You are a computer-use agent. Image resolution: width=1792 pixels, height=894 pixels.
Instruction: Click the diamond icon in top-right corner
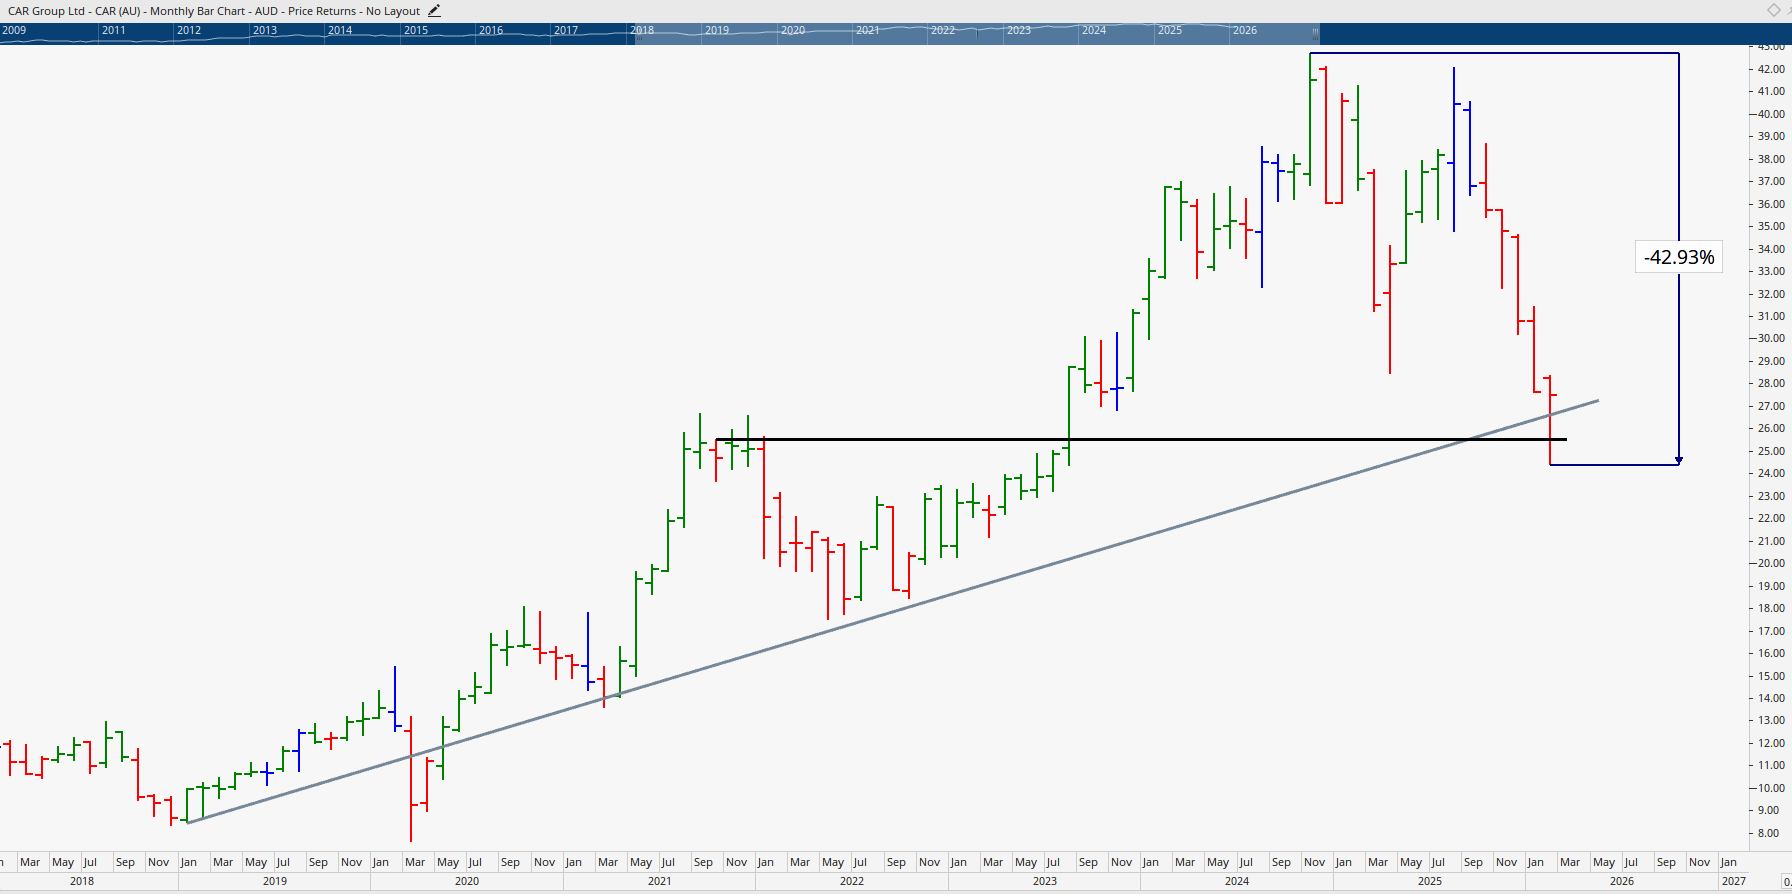point(1774,11)
